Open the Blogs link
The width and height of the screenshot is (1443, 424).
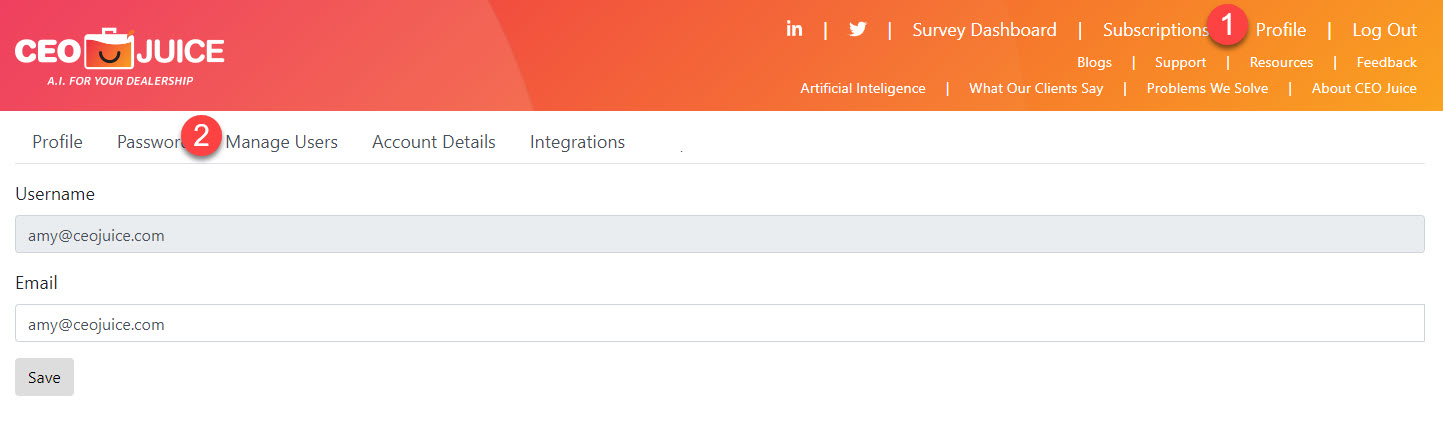1094,62
